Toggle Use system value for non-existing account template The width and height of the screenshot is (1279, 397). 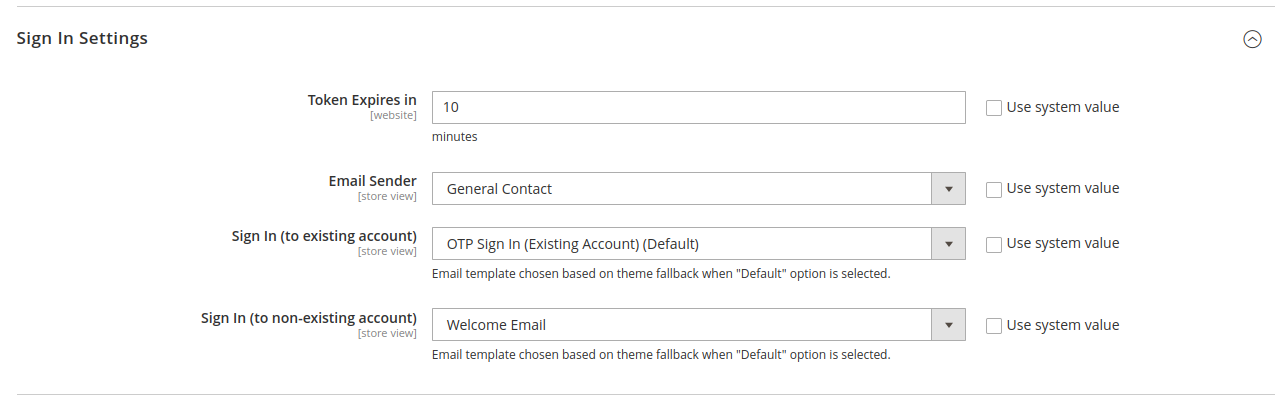point(994,326)
